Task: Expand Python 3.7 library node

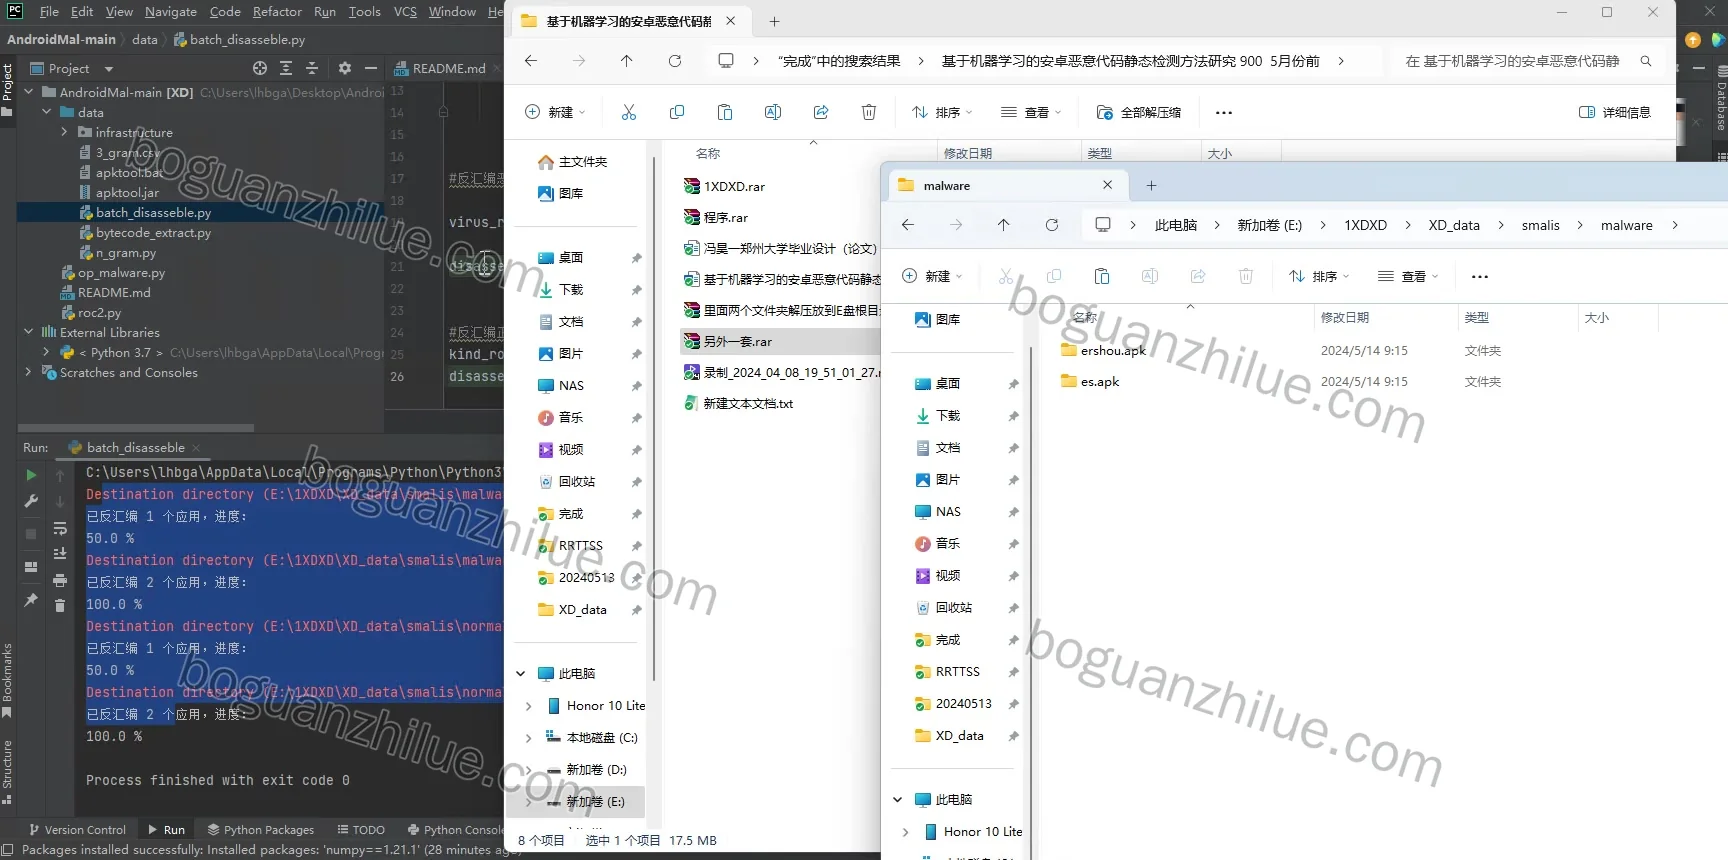Action: click(x=47, y=352)
